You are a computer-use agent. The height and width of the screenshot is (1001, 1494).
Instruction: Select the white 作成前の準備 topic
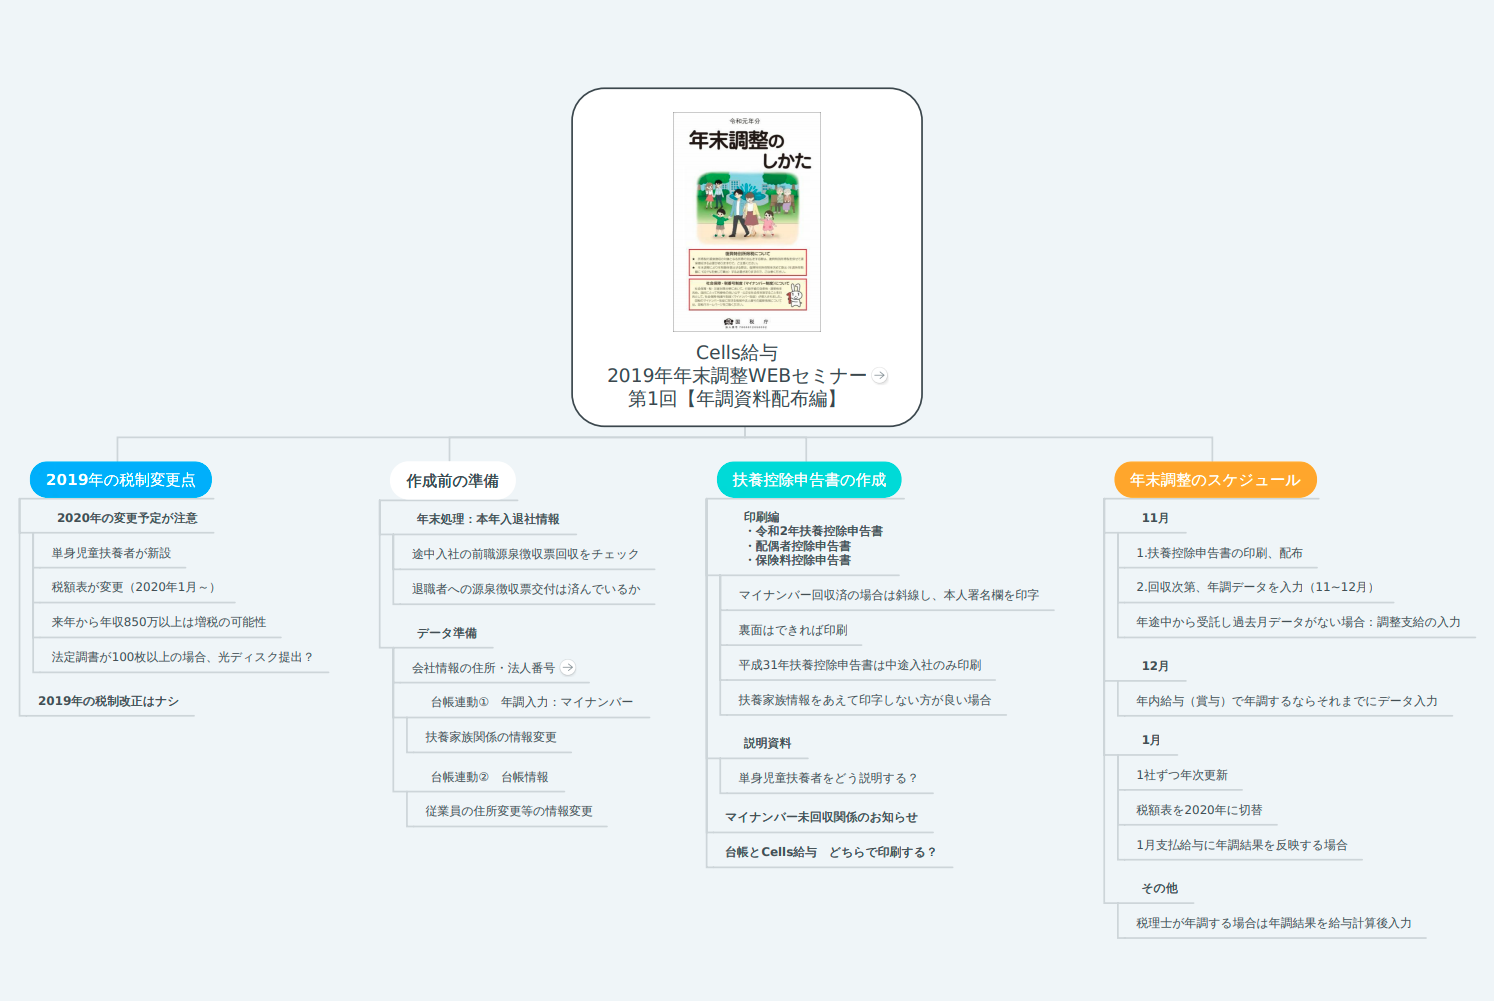[452, 481]
